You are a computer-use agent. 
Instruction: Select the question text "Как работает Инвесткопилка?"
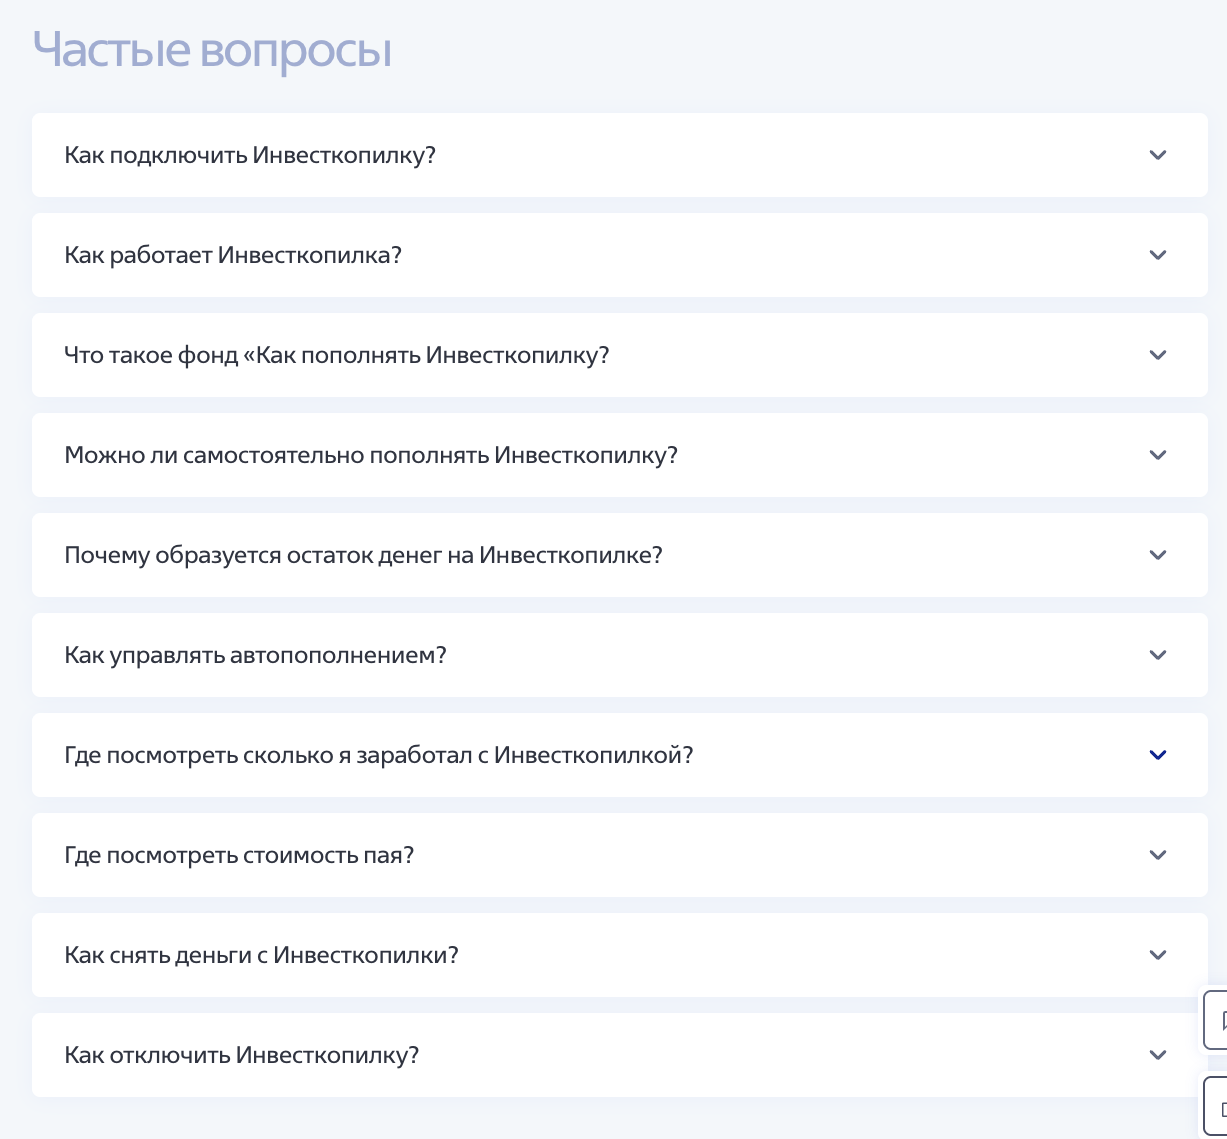pyautogui.click(x=233, y=255)
